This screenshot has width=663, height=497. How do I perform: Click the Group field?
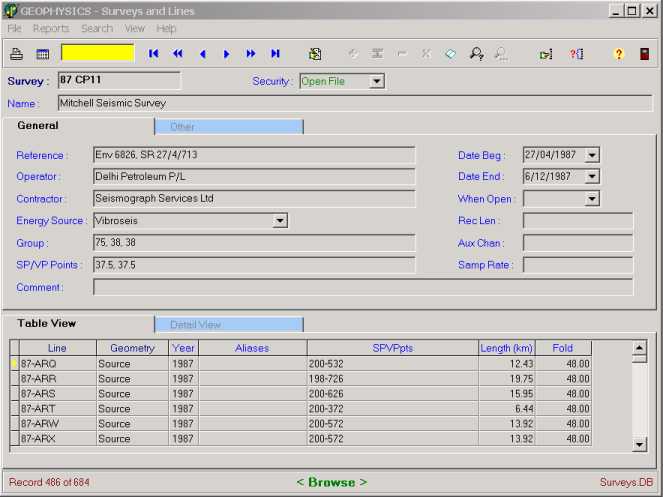(x=254, y=243)
